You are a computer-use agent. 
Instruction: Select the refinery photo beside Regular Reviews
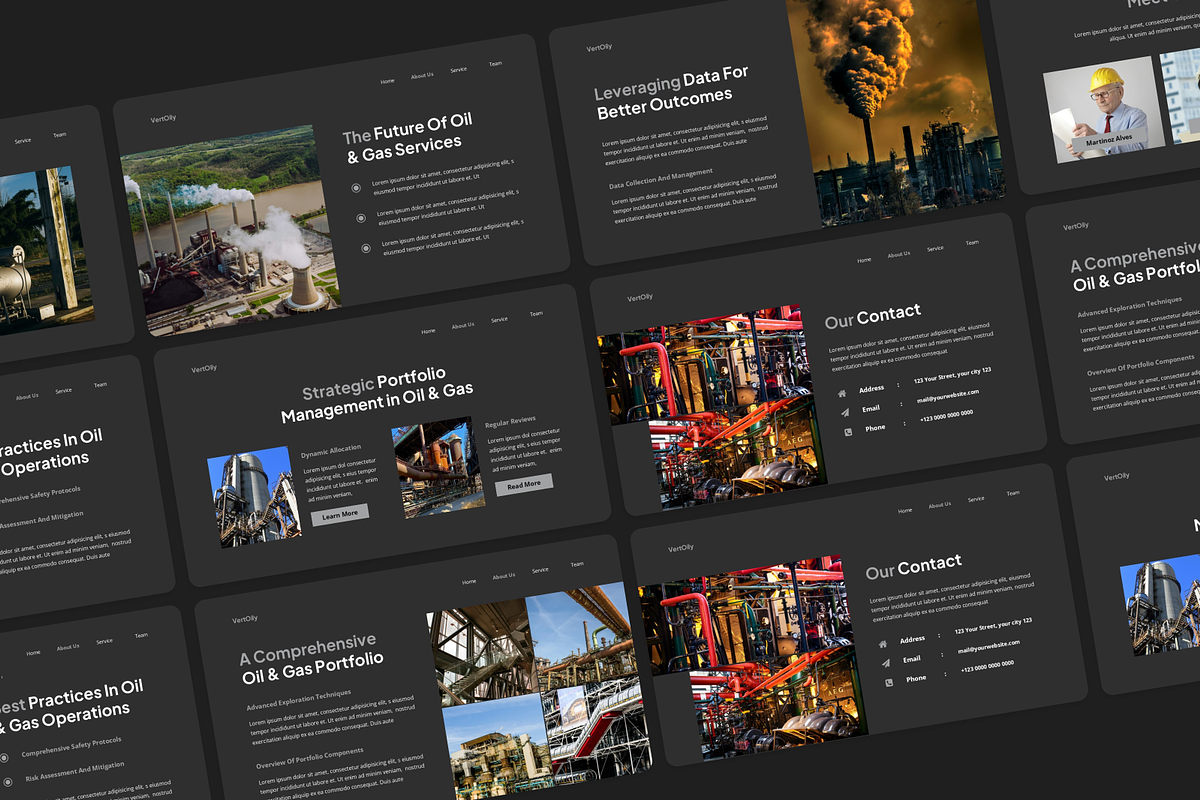pyautogui.click(x=438, y=467)
